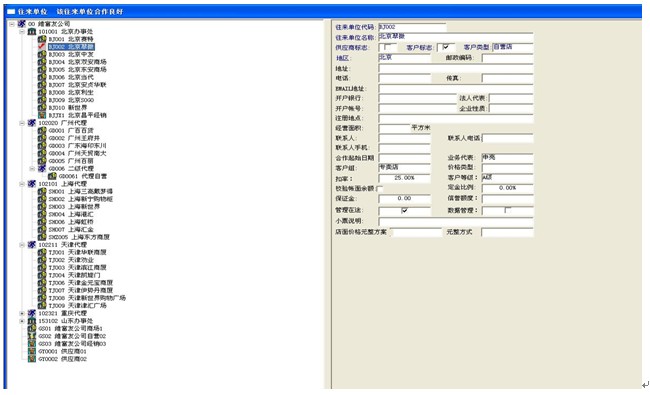Collapse the root node 00 tree

point(12,24)
